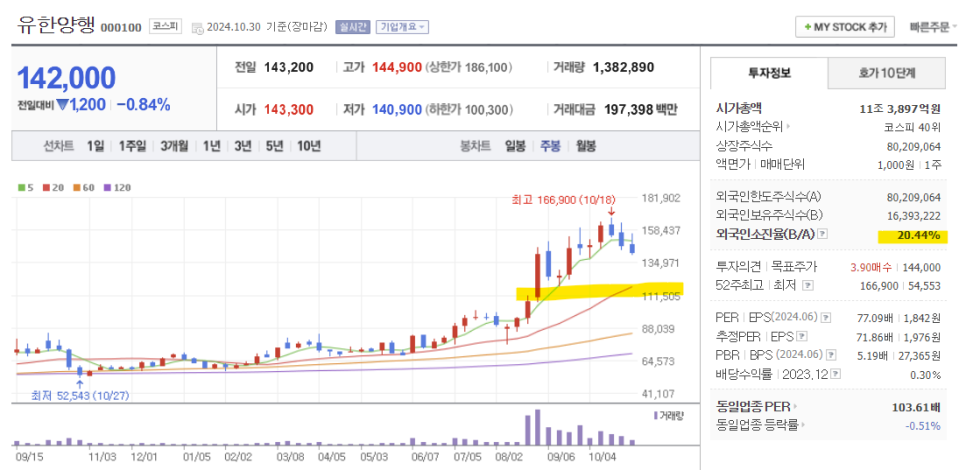Toggle the 실시간 real-time button
The height and width of the screenshot is (470, 966).
(x=352, y=27)
